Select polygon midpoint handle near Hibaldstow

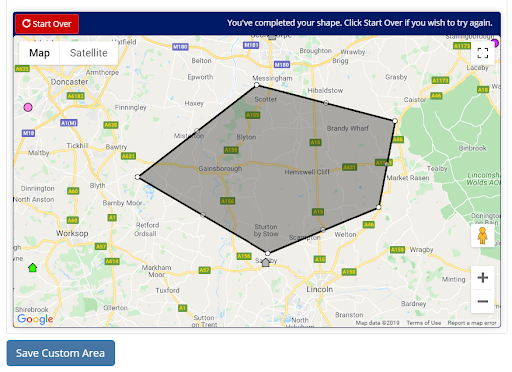326,103
